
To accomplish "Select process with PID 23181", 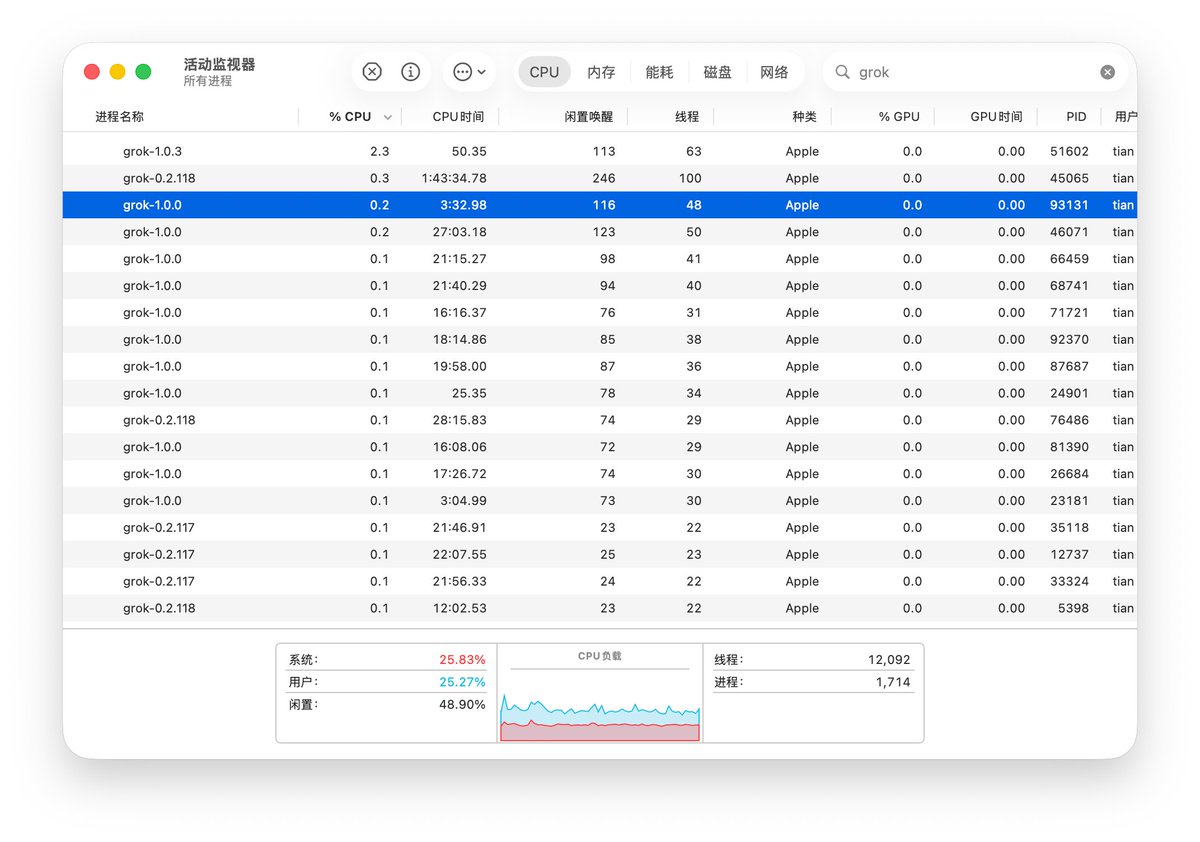I will (x=600, y=502).
